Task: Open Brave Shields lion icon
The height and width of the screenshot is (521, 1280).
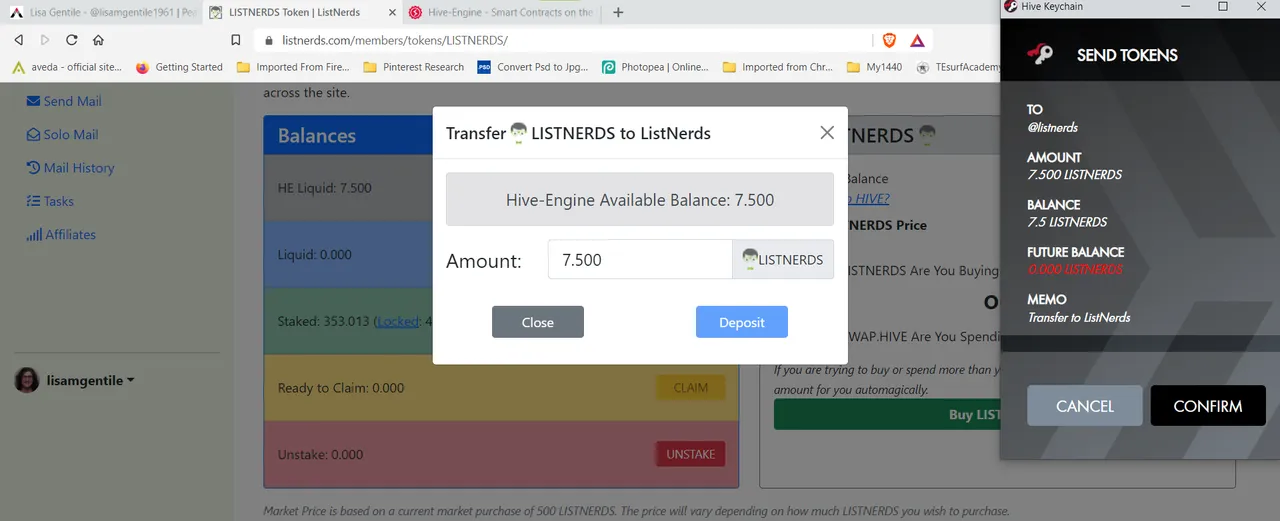Action: [889, 40]
